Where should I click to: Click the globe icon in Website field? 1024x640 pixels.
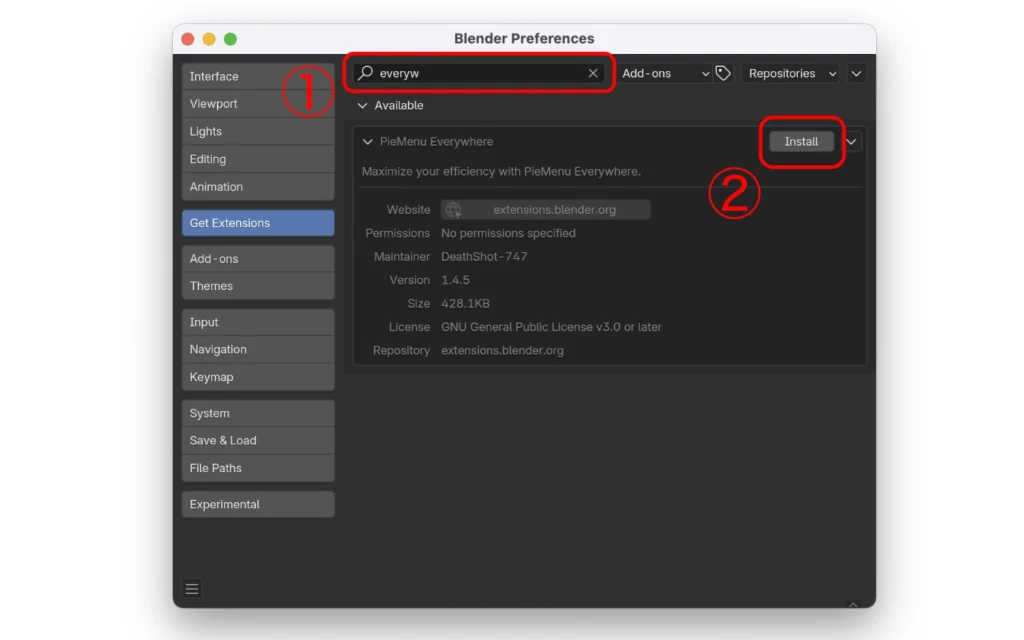453,210
